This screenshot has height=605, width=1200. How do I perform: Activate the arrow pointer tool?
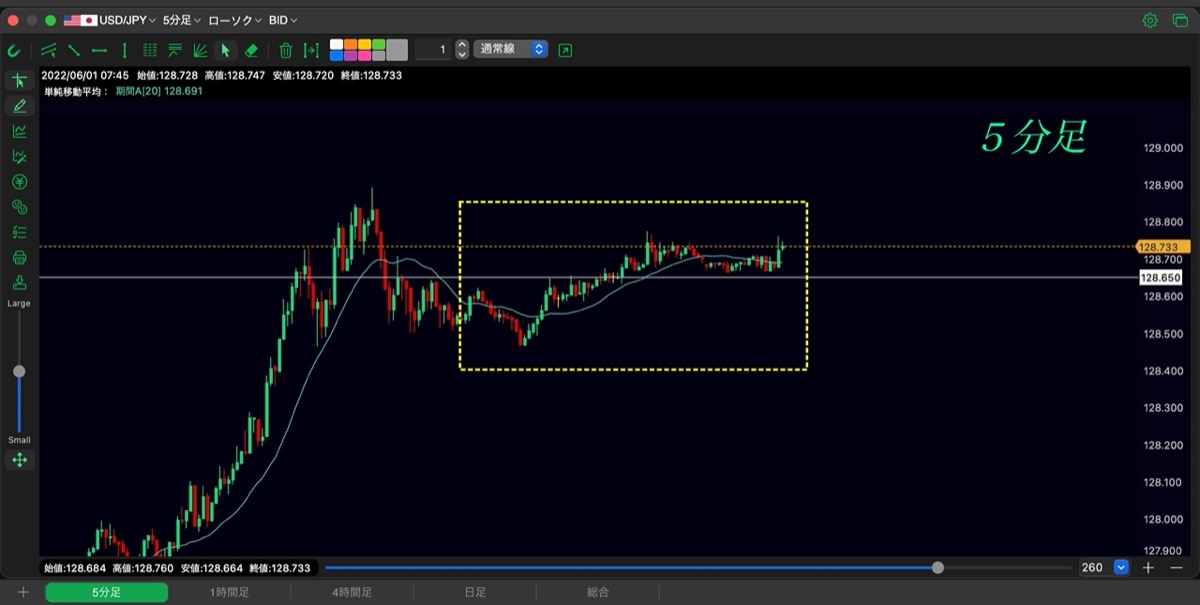tap(226, 50)
